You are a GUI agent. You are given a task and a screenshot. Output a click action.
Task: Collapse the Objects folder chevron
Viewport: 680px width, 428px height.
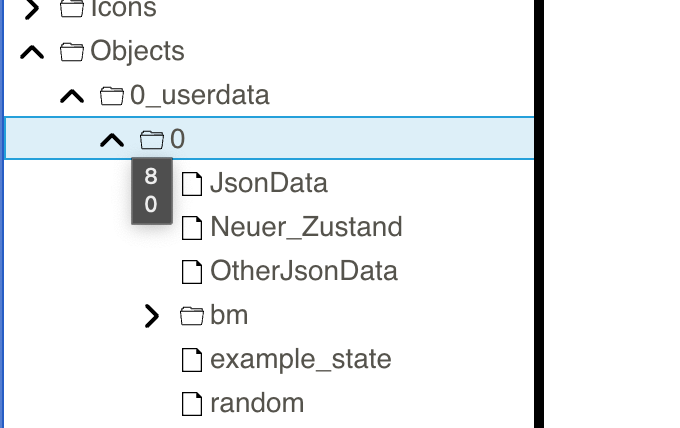coord(32,52)
